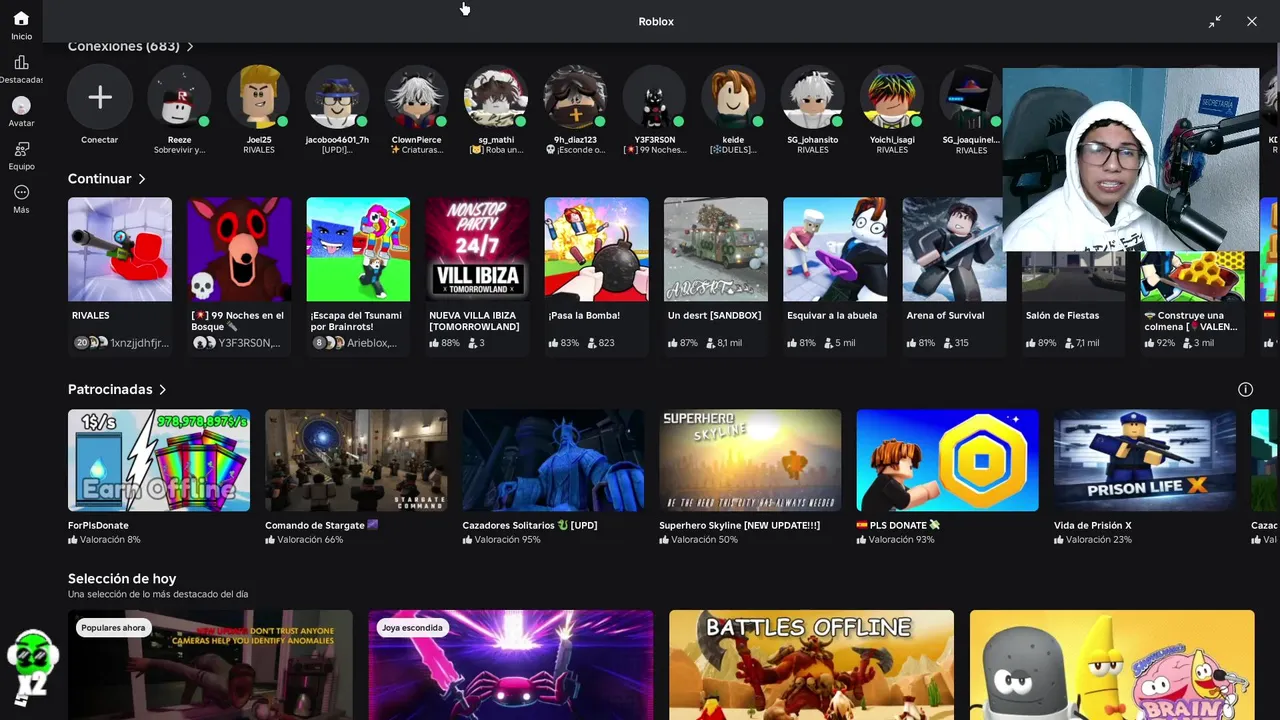Viewport: 1280px width, 720px height.
Task: Expand the Patrocinadas section chevron
Action: click(x=163, y=390)
